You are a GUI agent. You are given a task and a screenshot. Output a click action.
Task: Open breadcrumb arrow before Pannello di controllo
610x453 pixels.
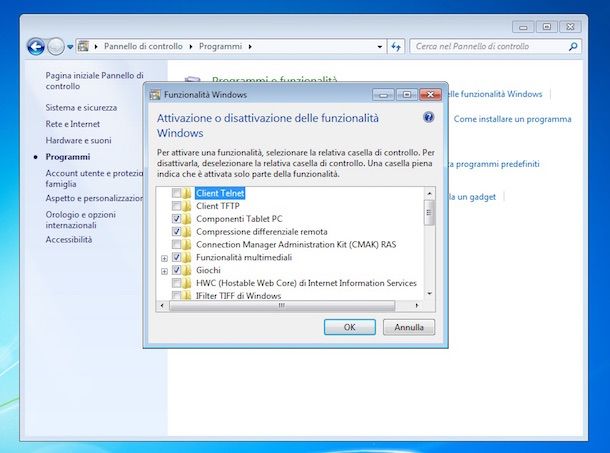[x=96, y=47]
